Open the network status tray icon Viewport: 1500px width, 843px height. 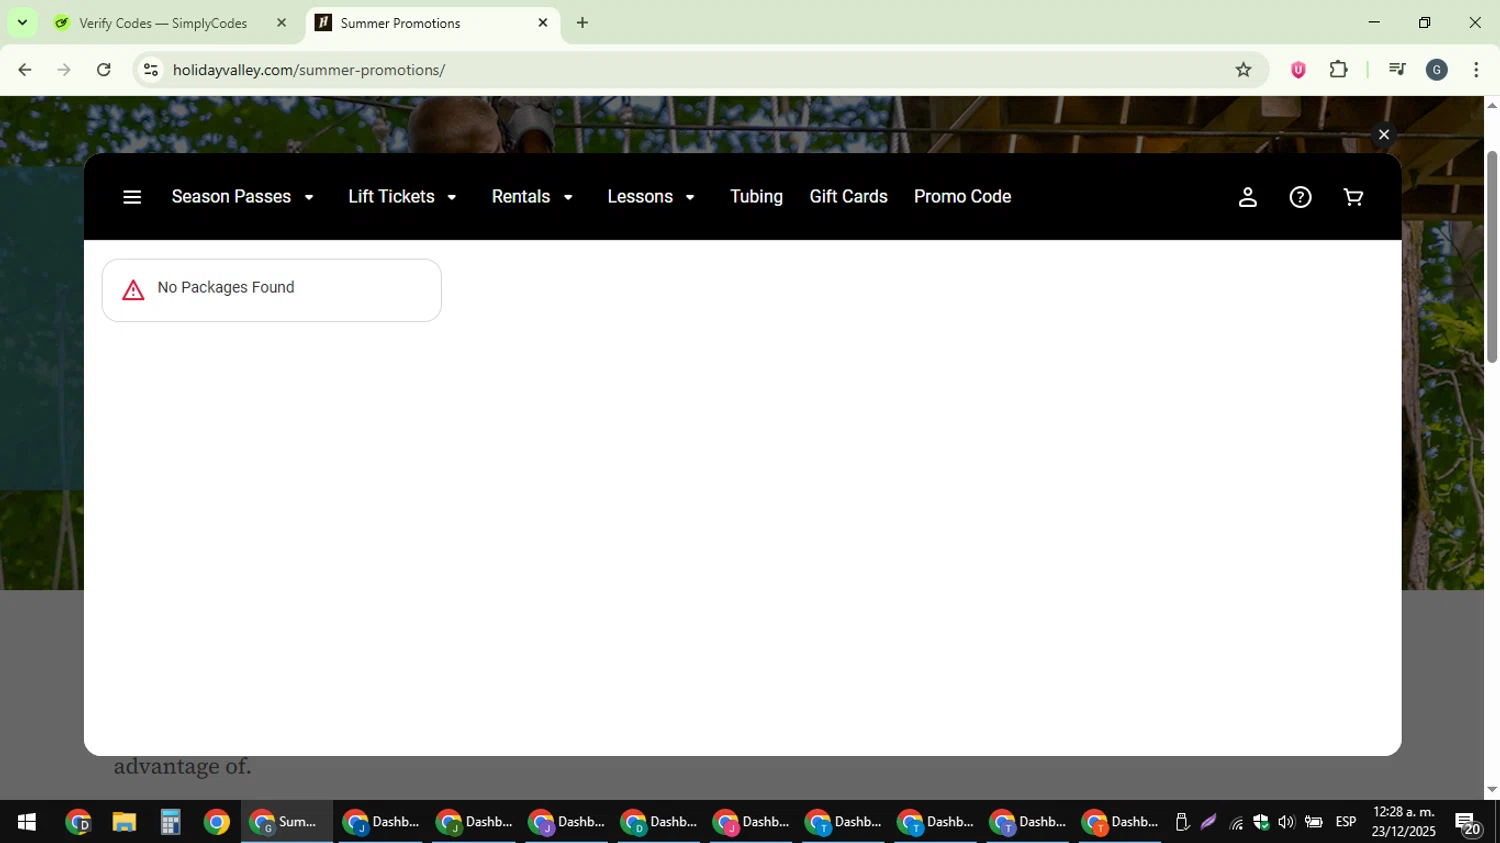pyautogui.click(x=1236, y=823)
